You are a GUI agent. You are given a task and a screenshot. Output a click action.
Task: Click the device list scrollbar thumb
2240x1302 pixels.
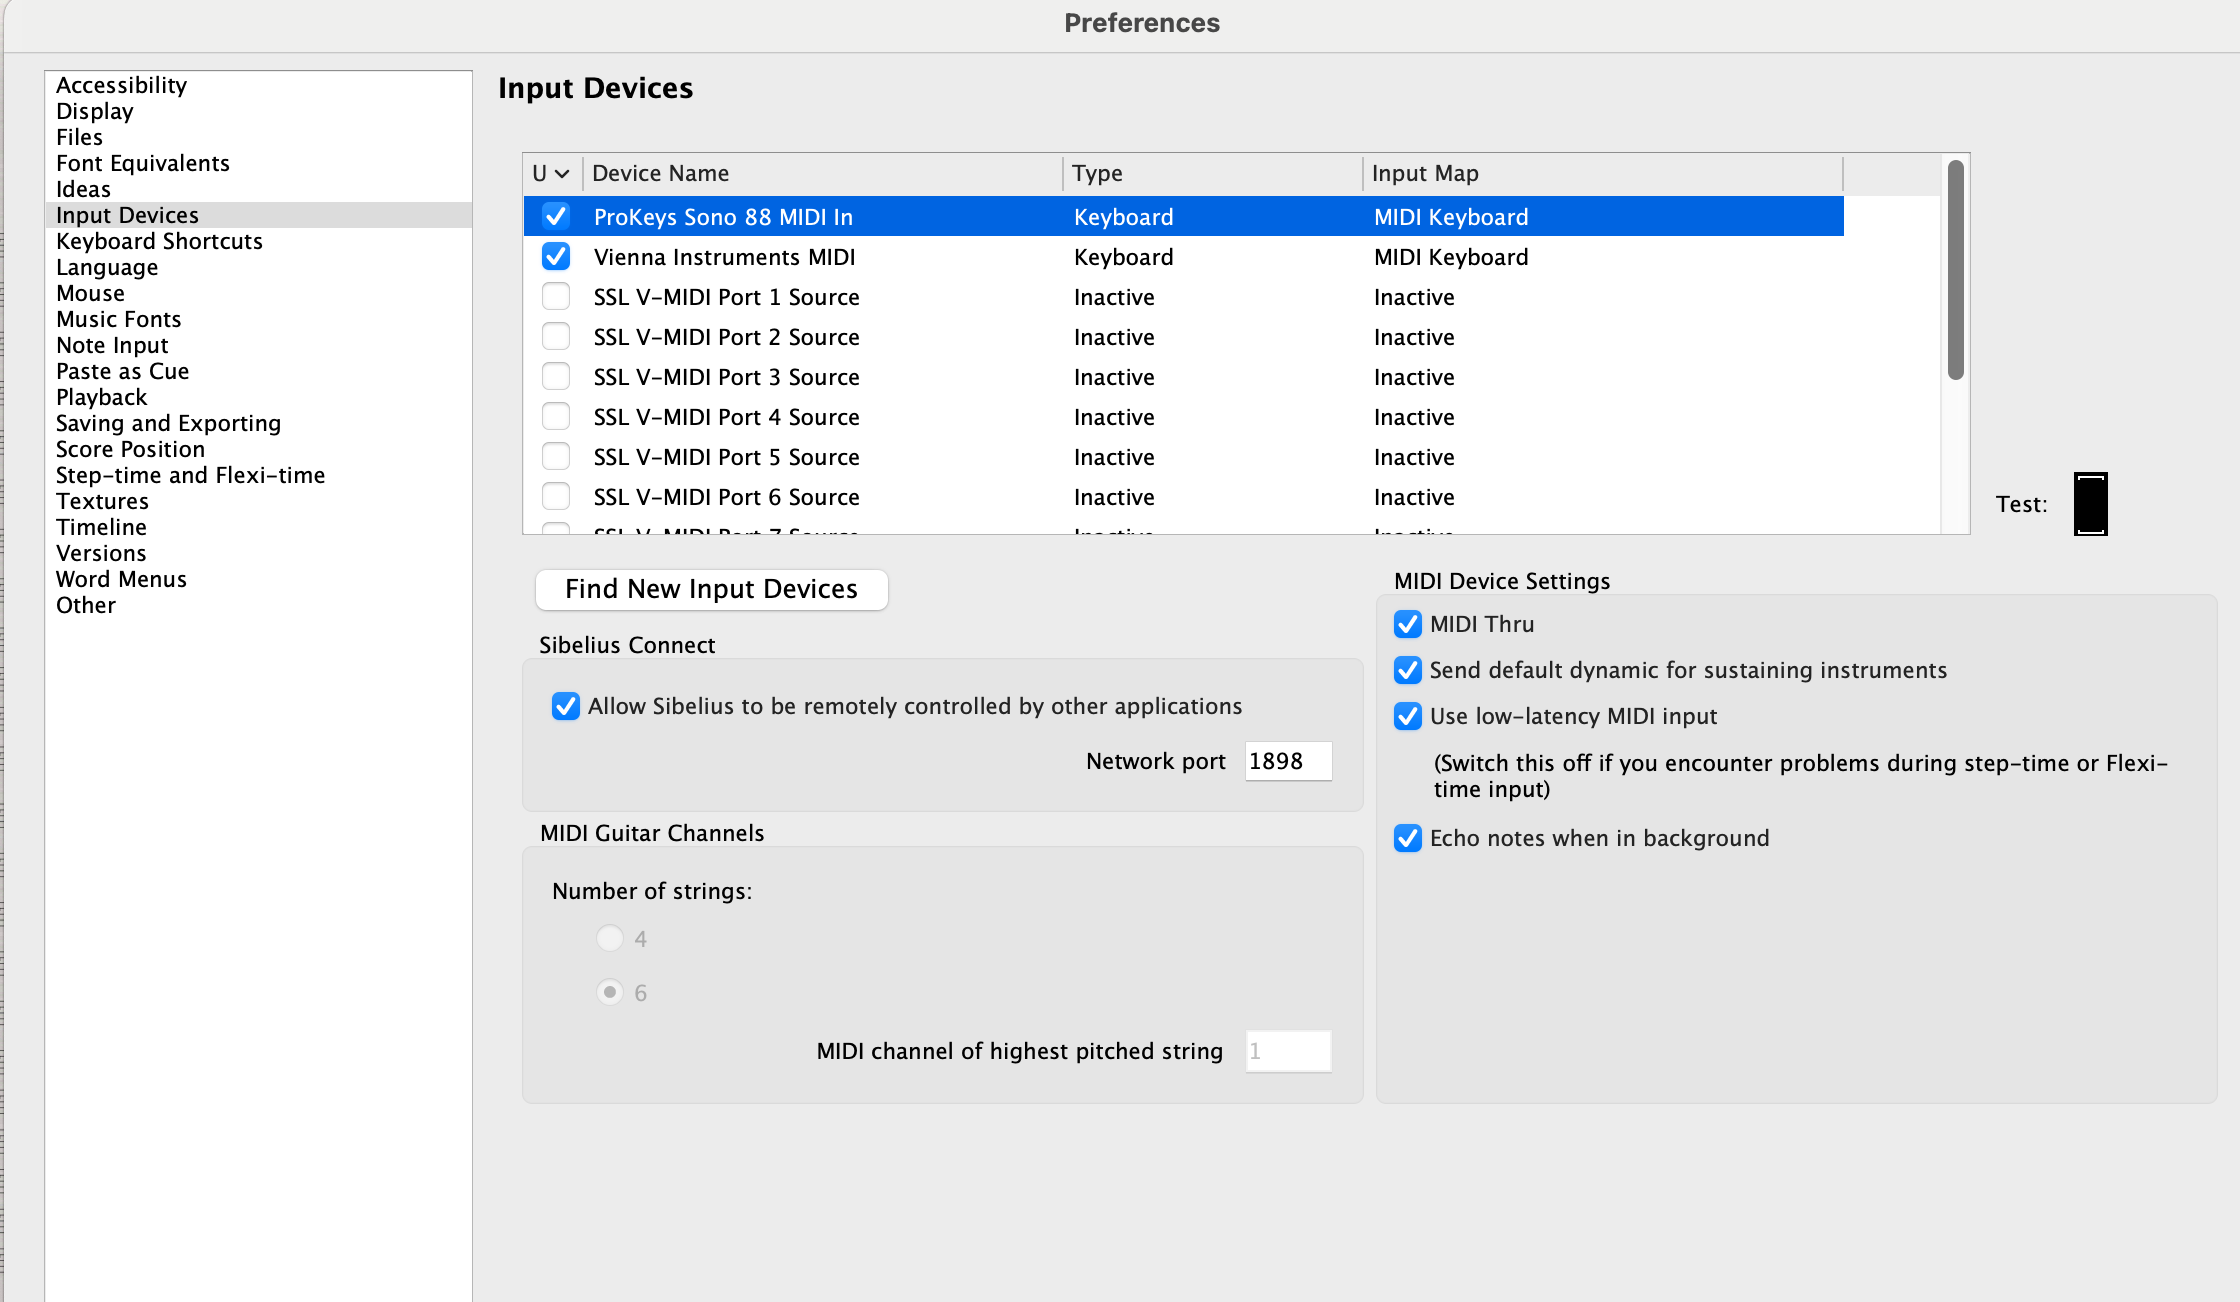[x=1956, y=270]
